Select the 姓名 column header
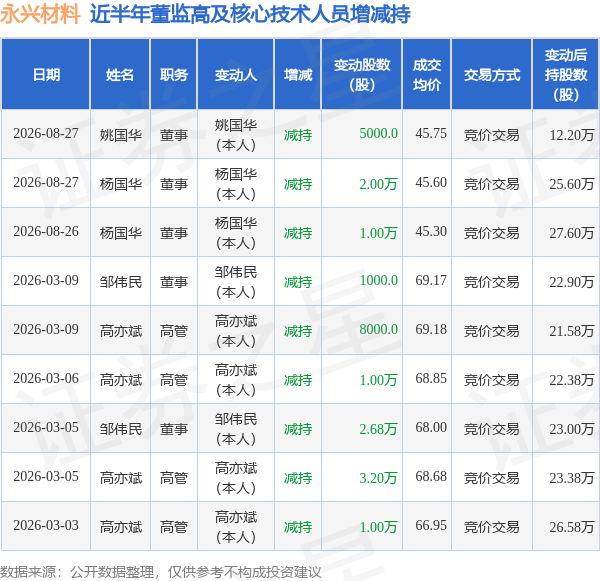The height and width of the screenshot is (581, 600). 120,74
